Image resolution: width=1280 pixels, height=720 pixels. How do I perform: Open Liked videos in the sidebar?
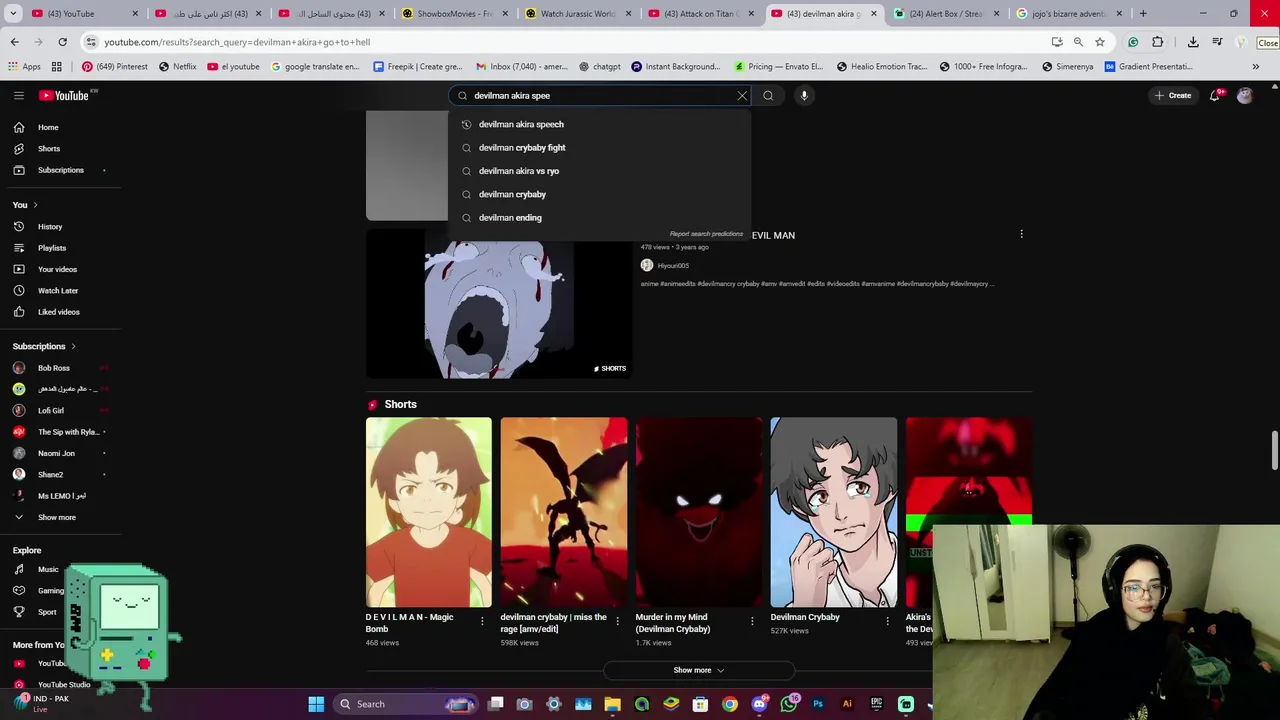pos(60,312)
